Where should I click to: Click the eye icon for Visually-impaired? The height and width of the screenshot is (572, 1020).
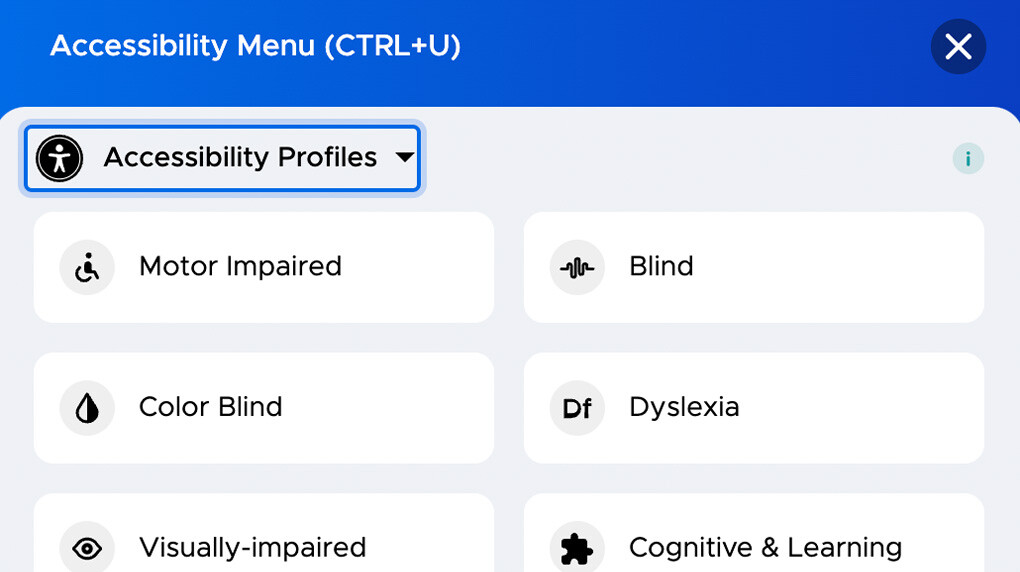pos(87,548)
